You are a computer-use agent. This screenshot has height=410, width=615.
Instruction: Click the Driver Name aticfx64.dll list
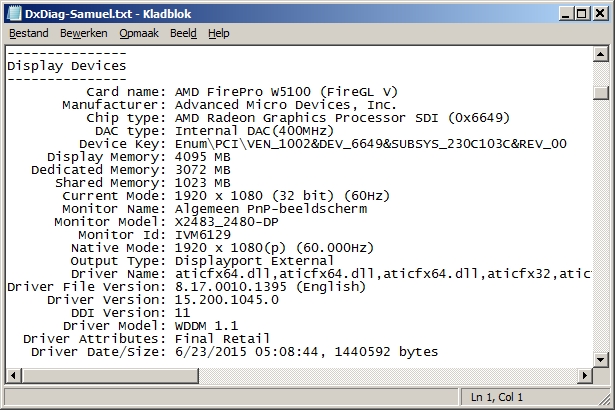[x=383, y=274]
